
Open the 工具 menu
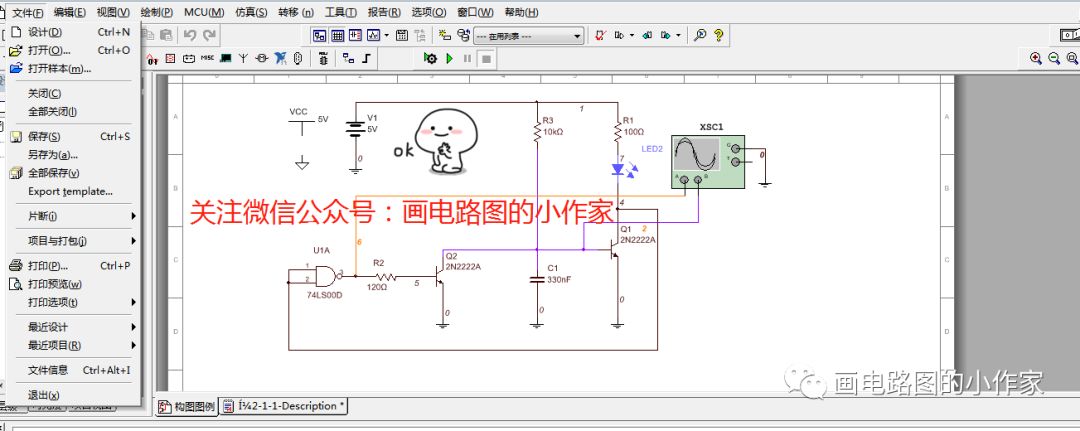pyautogui.click(x=340, y=12)
